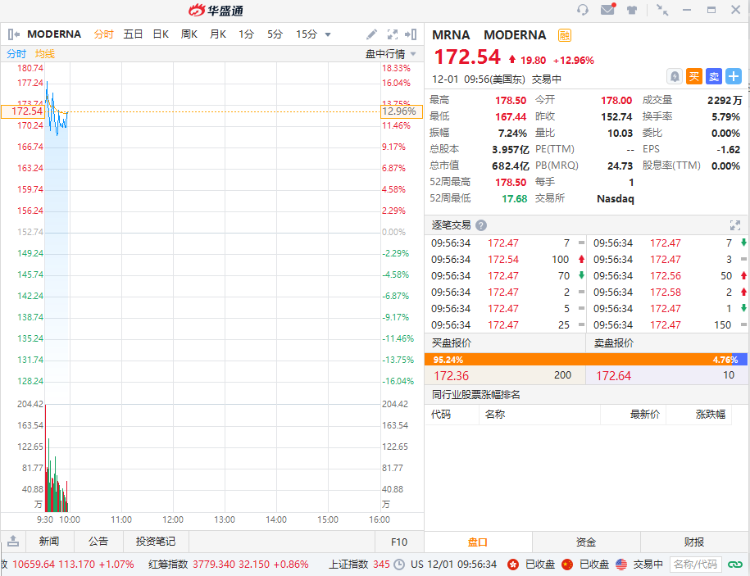
Task: Expand chart to fullscreen view
Action: tap(392, 34)
